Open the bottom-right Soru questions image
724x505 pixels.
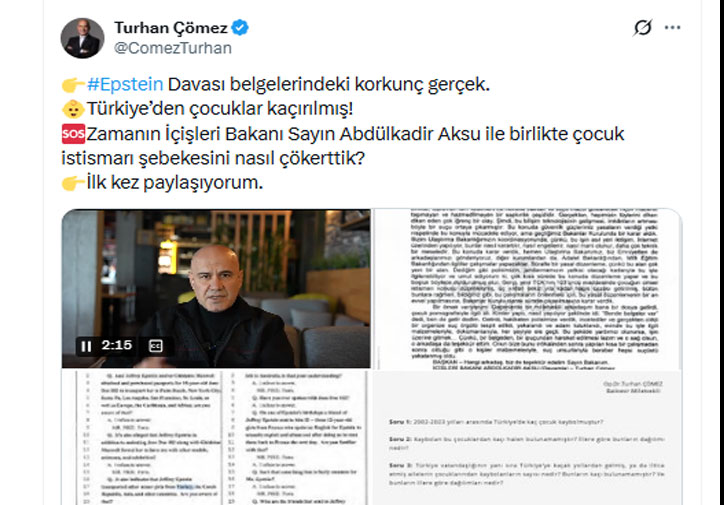527,438
